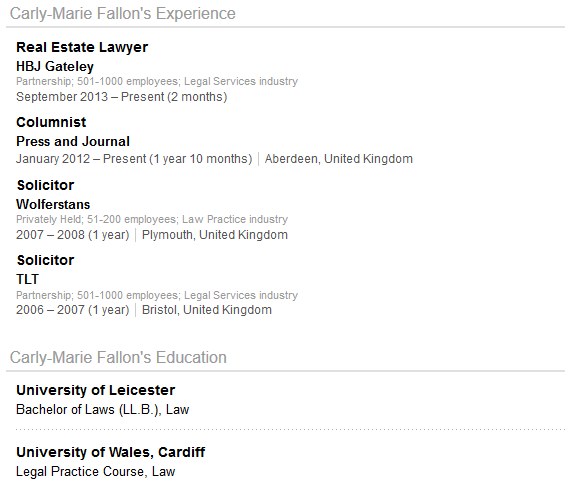Click the Legal Practice Course, Law text
The width and height of the screenshot is (573, 489).
pyautogui.click(x=96, y=472)
